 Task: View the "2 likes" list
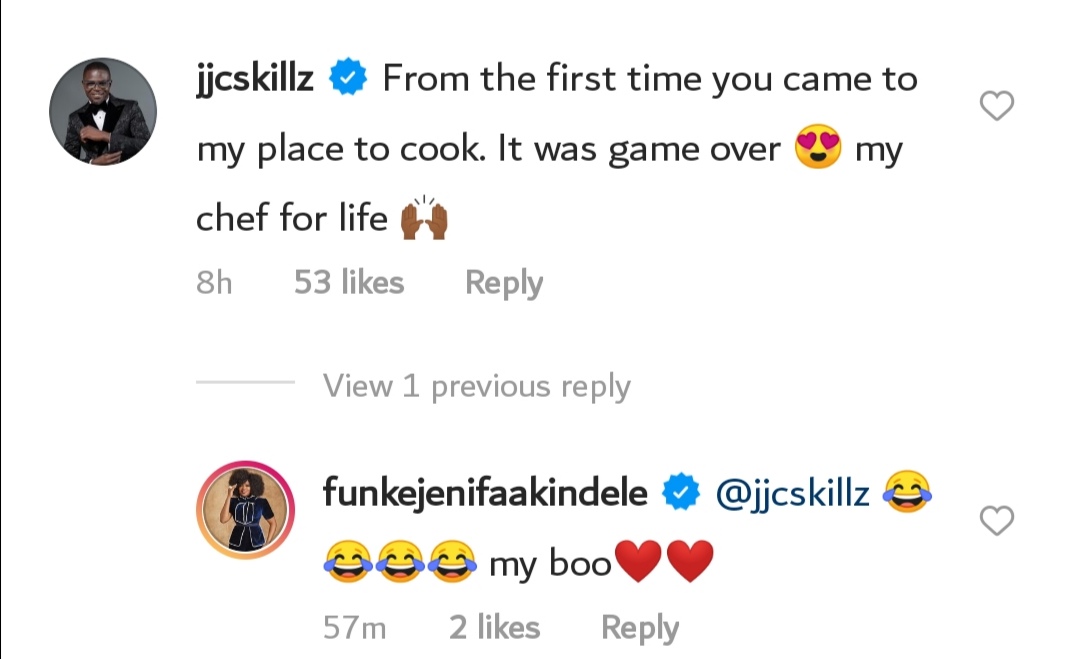click(x=494, y=628)
